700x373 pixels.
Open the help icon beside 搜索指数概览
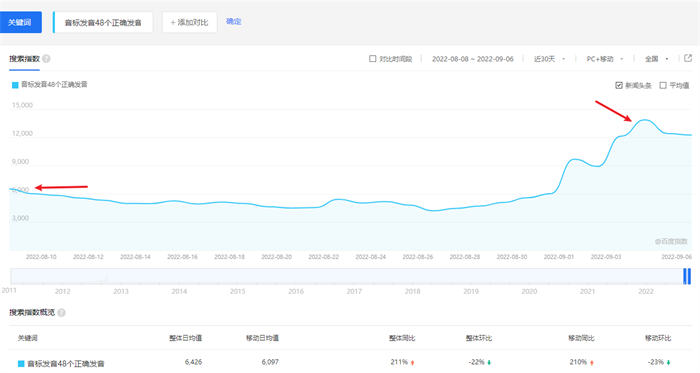pyautogui.click(x=62, y=312)
